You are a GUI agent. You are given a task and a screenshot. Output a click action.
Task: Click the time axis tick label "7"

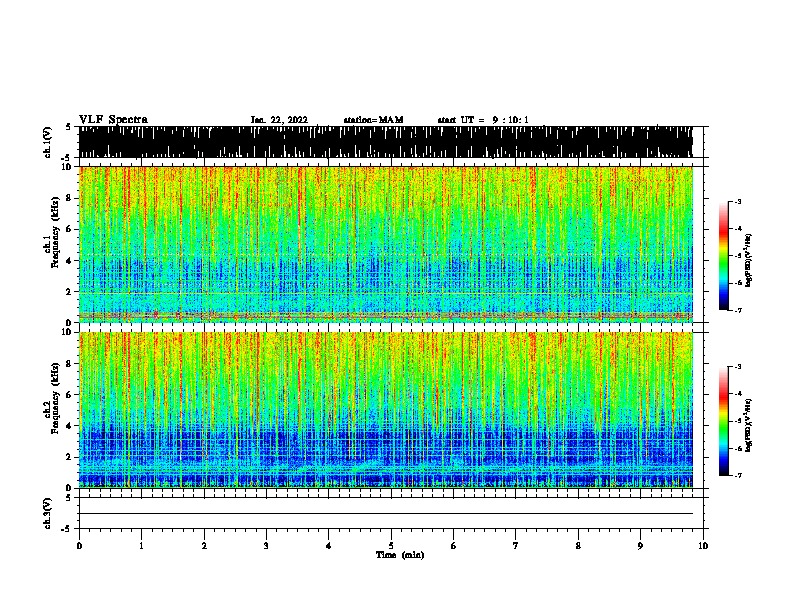pos(516,546)
